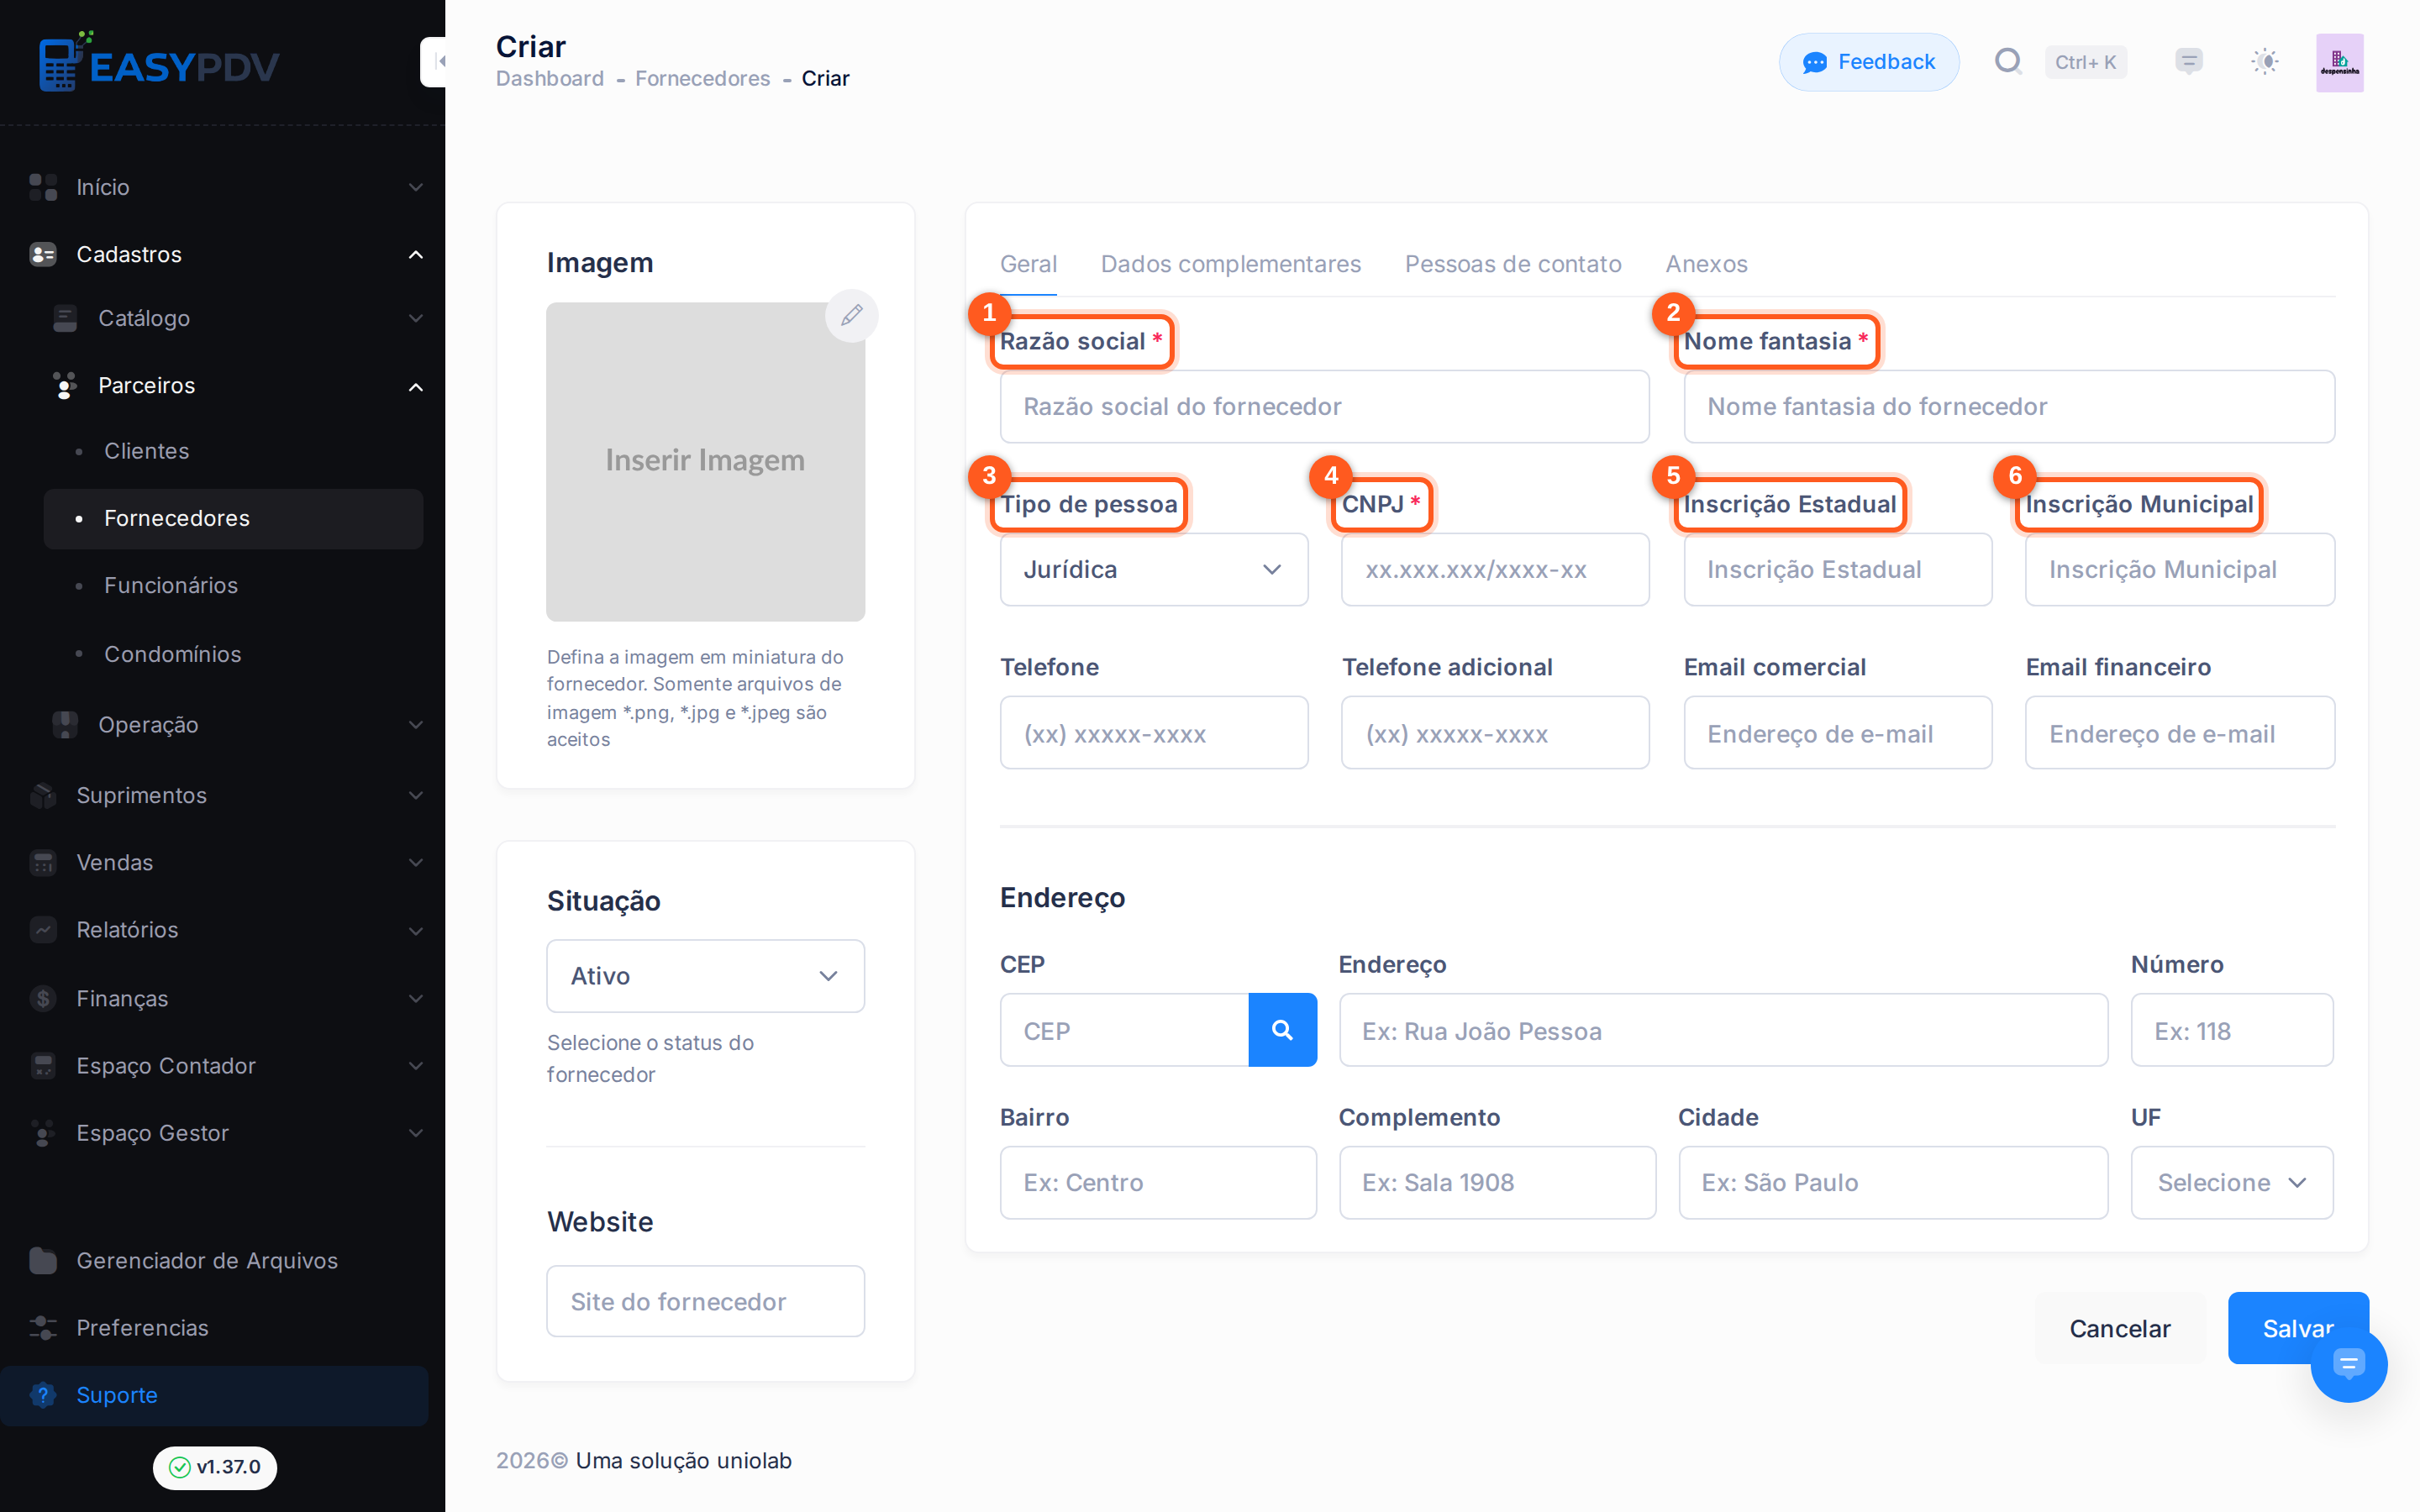Click the Feedback speech bubble icon

tap(1815, 63)
